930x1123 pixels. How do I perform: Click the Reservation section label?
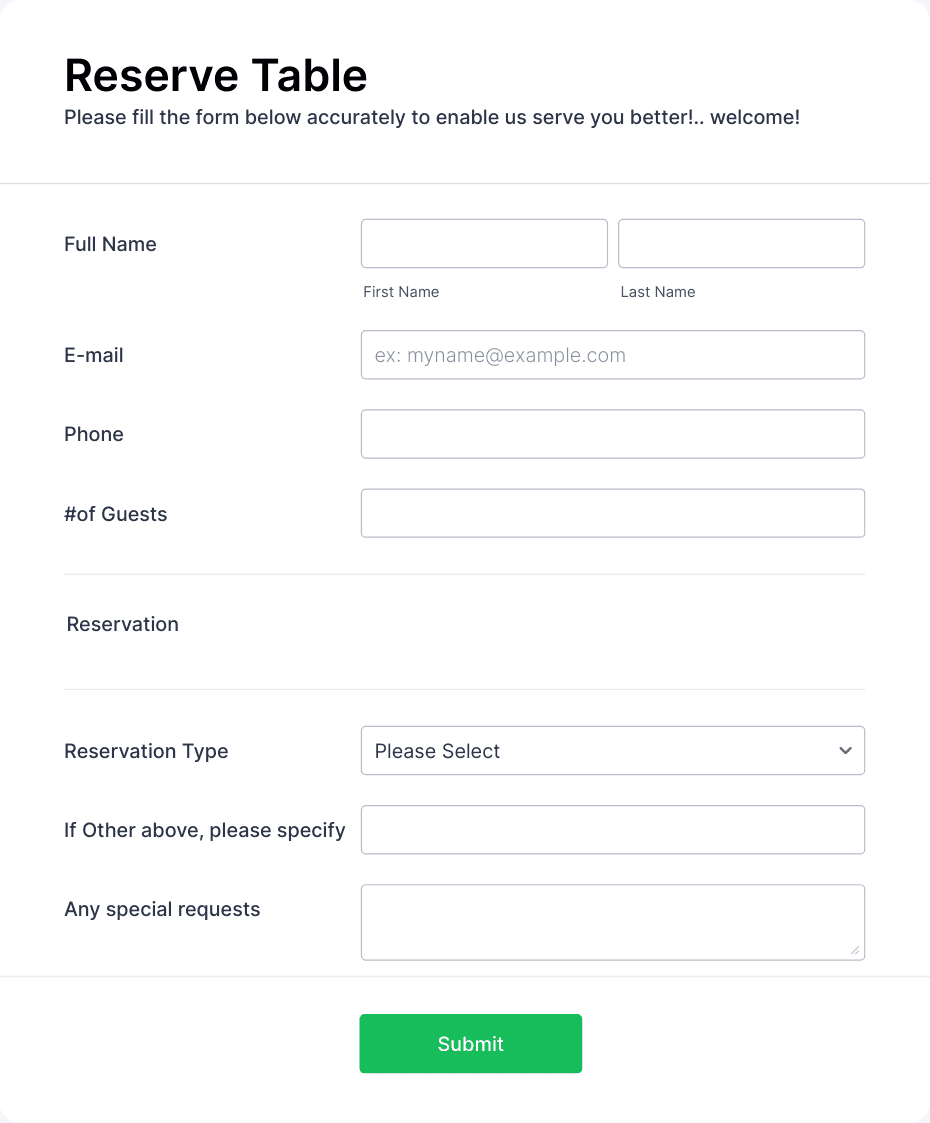(x=122, y=623)
